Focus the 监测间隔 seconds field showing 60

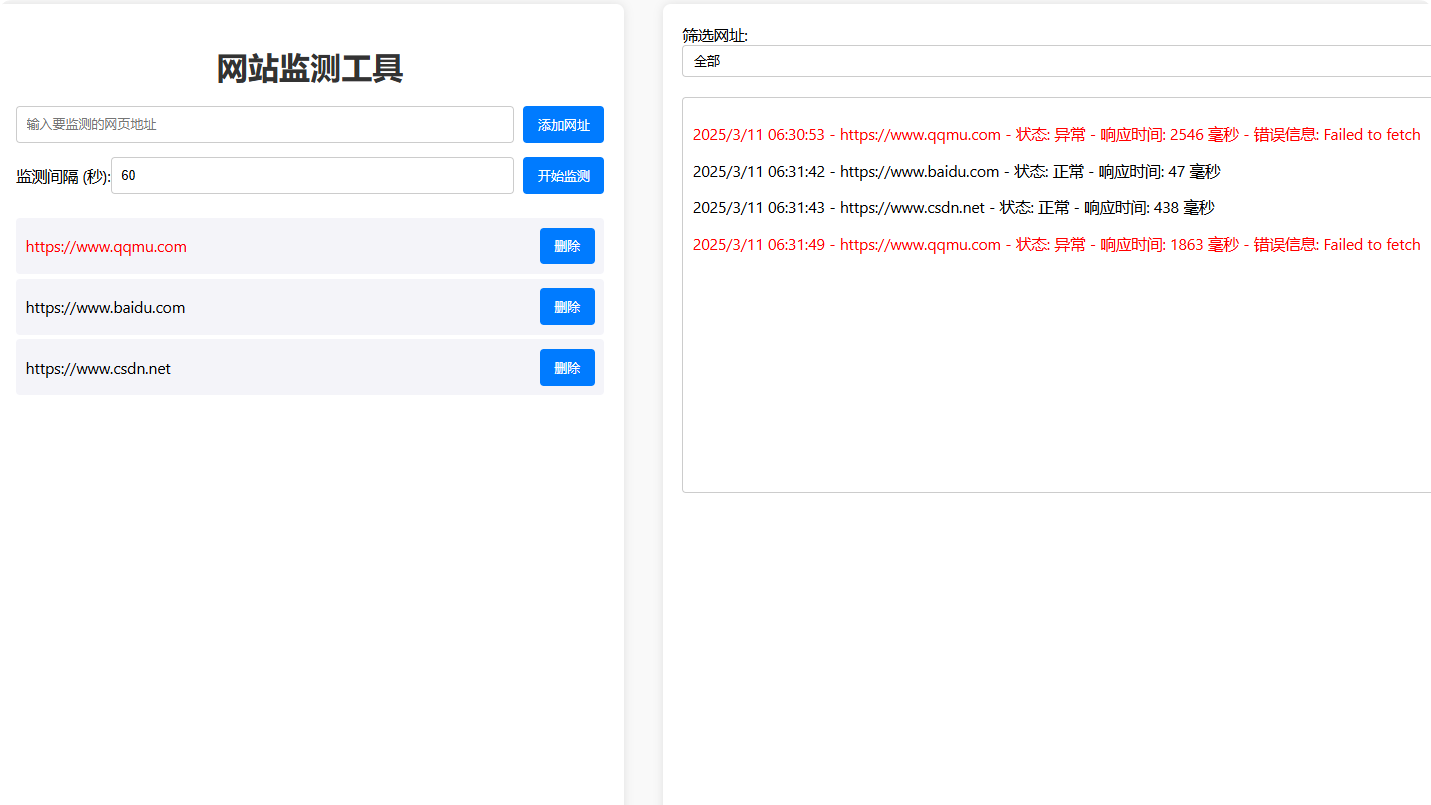click(x=312, y=176)
